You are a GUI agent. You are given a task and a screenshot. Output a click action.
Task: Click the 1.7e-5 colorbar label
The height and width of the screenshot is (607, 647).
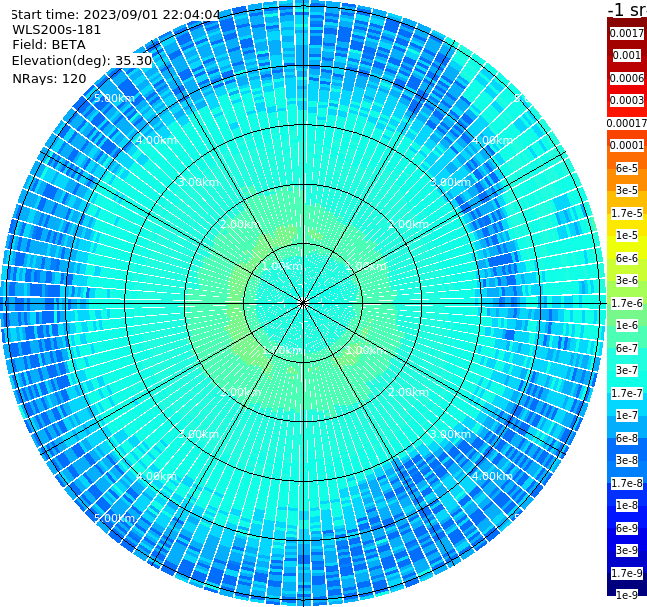tap(627, 213)
